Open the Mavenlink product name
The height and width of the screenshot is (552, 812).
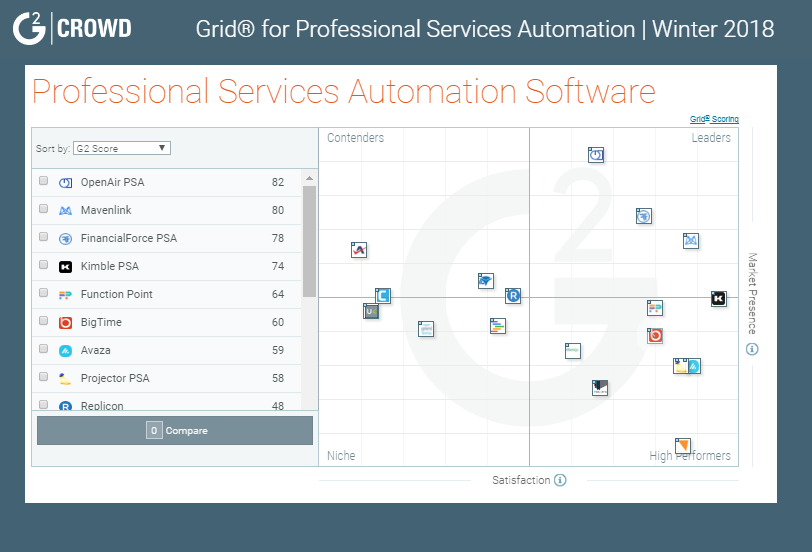pos(106,210)
